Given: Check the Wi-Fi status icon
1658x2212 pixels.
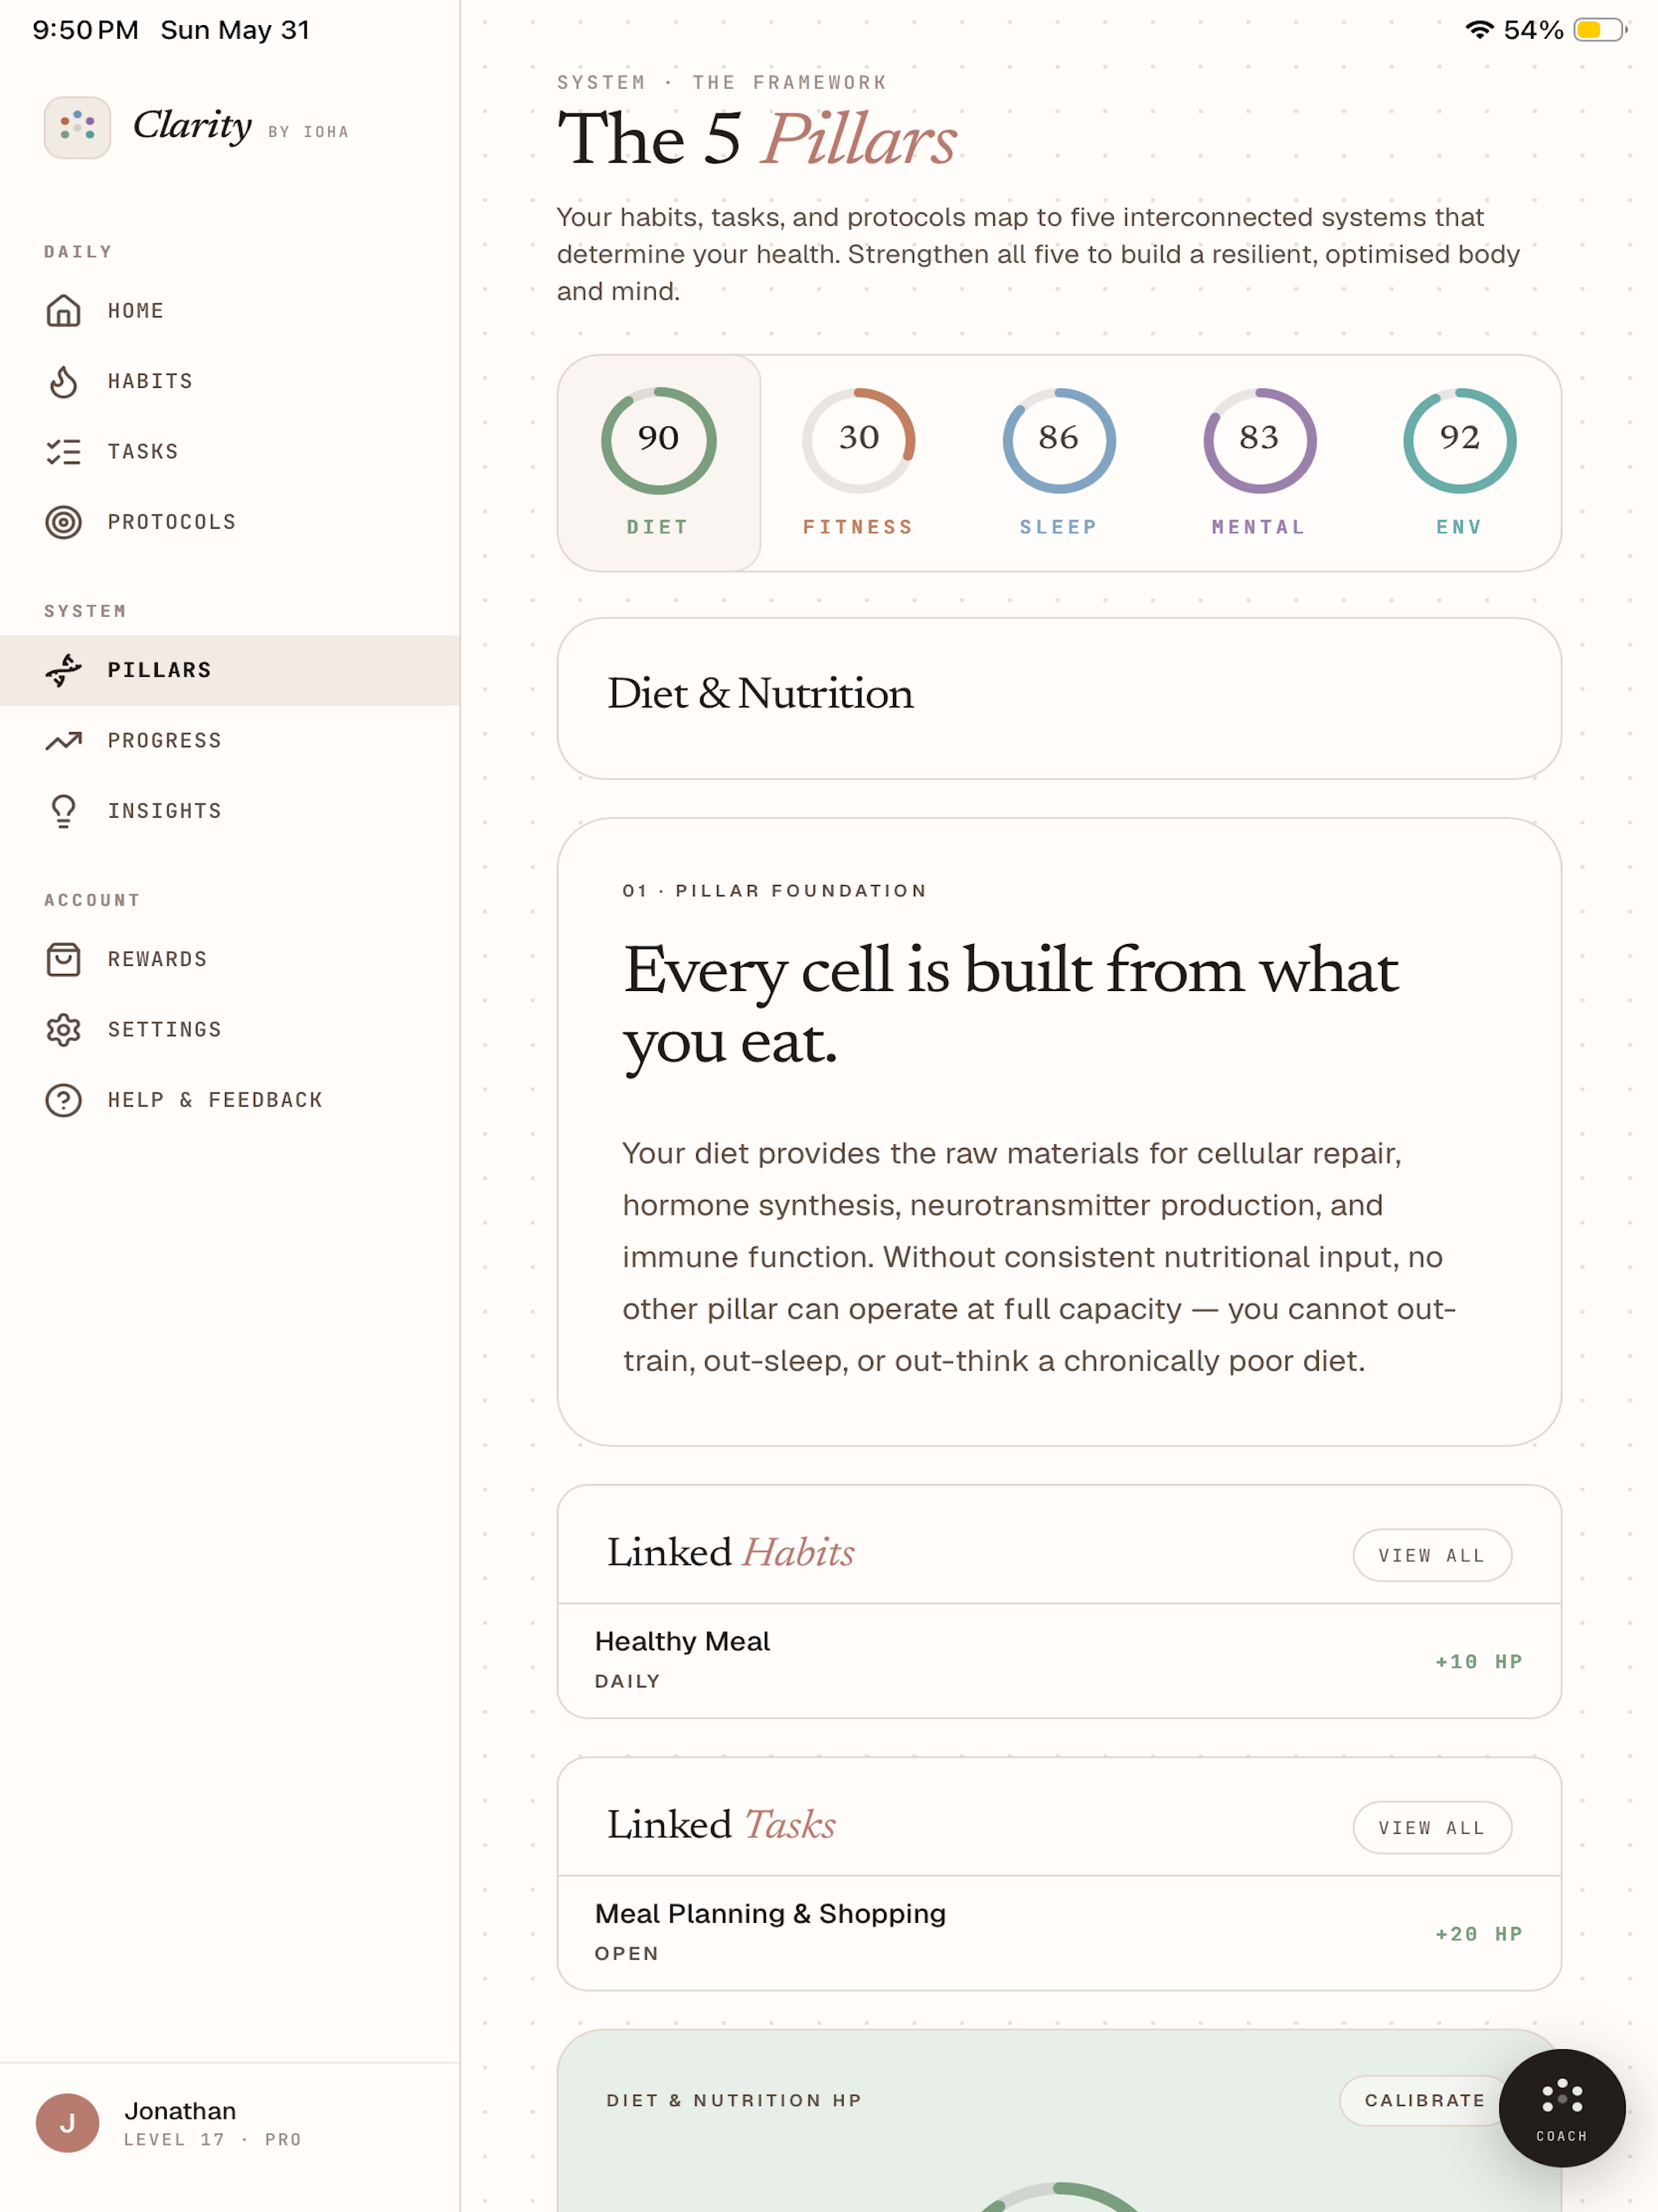Looking at the screenshot, I should (x=1478, y=30).
